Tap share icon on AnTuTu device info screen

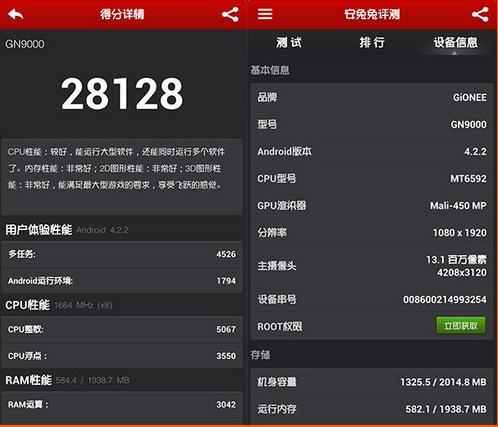[480, 14]
